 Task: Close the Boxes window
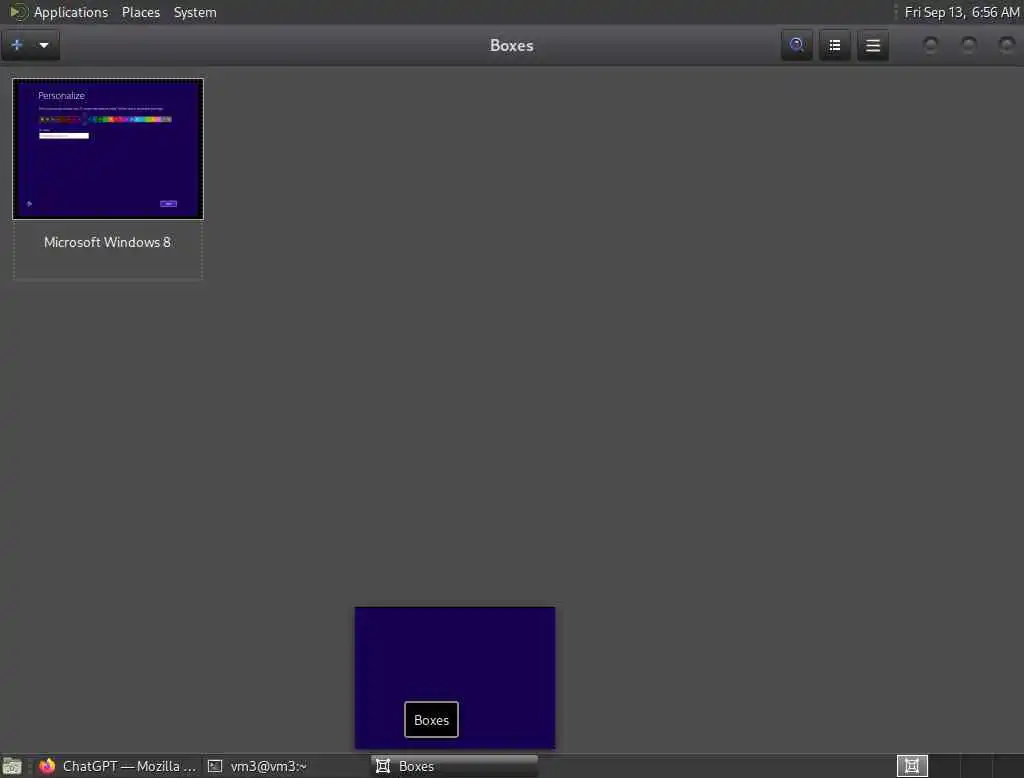point(1007,45)
